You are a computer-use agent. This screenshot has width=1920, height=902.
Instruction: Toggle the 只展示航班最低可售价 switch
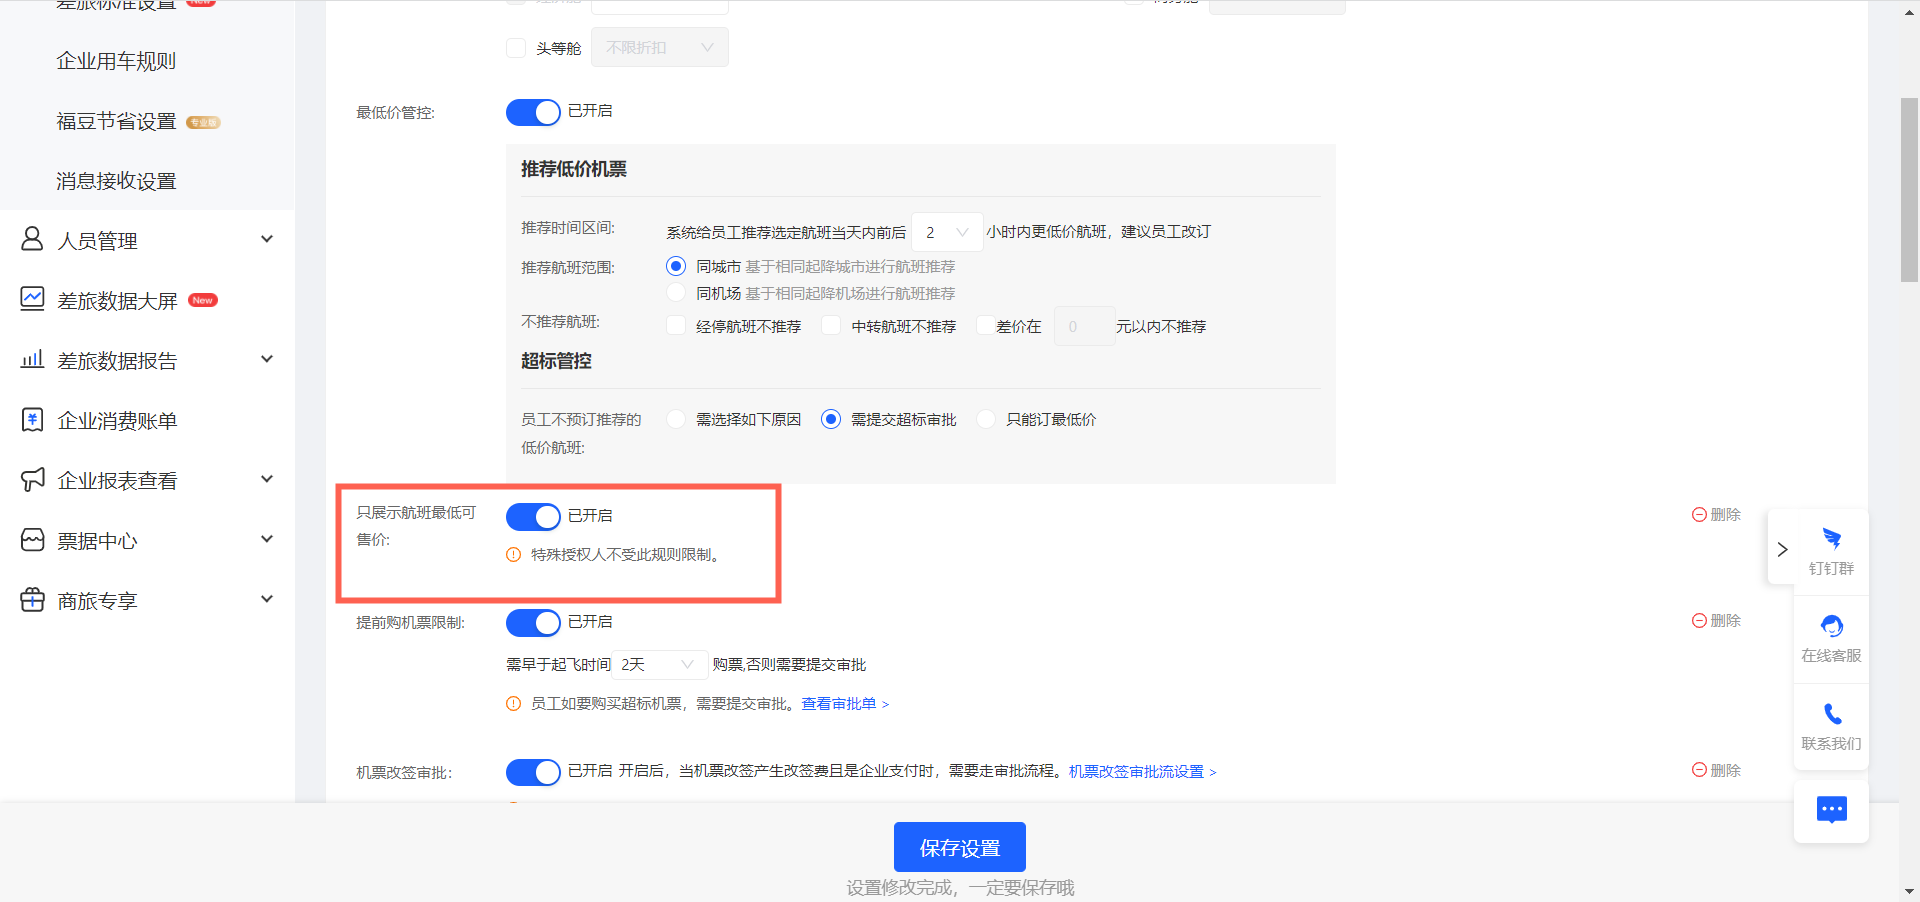pyautogui.click(x=533, y=517)
